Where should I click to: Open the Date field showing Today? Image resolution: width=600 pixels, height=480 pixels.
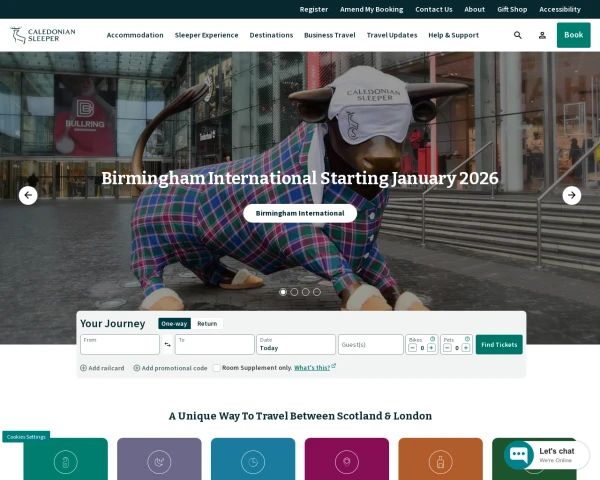(296, 344)
